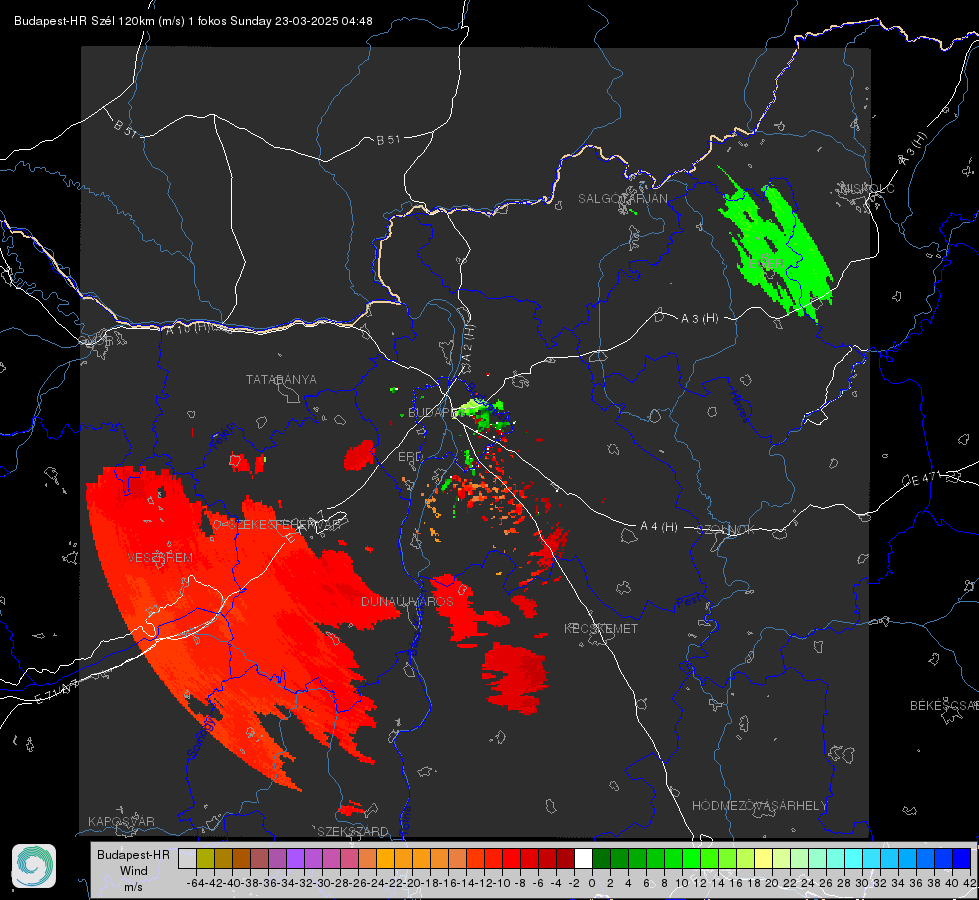Click the Pest county label

point(688,601)
